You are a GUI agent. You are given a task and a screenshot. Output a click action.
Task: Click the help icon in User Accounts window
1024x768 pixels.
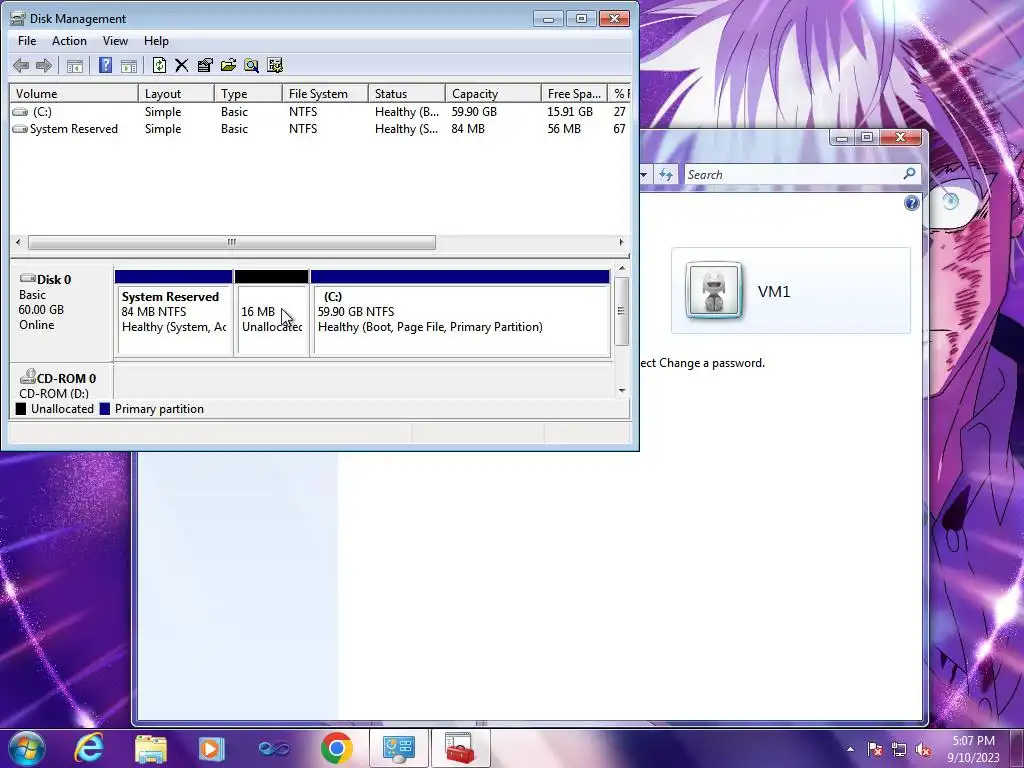912,203
